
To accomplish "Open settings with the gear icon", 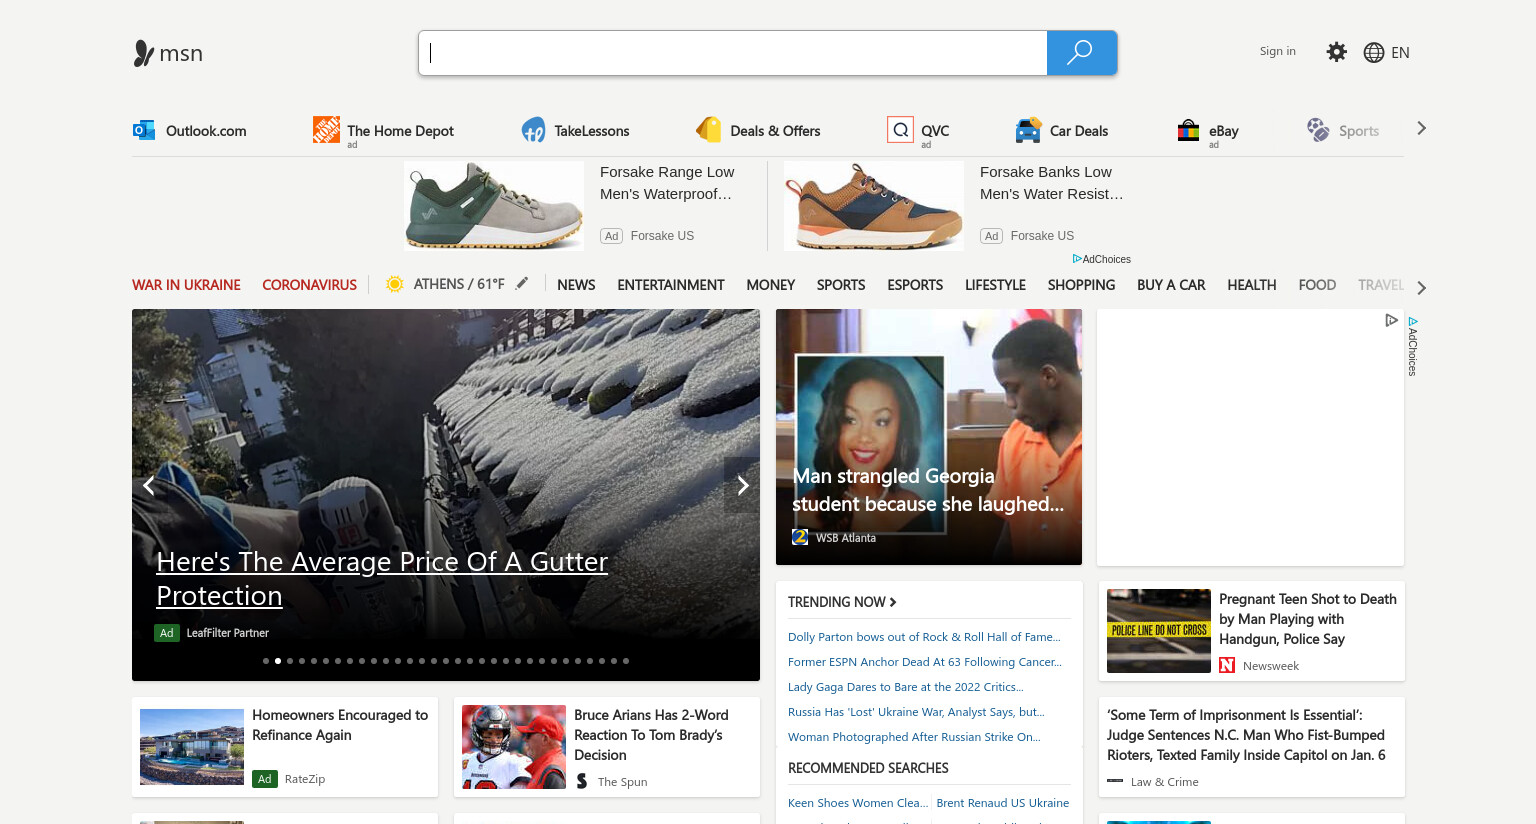I will 1336,52.
